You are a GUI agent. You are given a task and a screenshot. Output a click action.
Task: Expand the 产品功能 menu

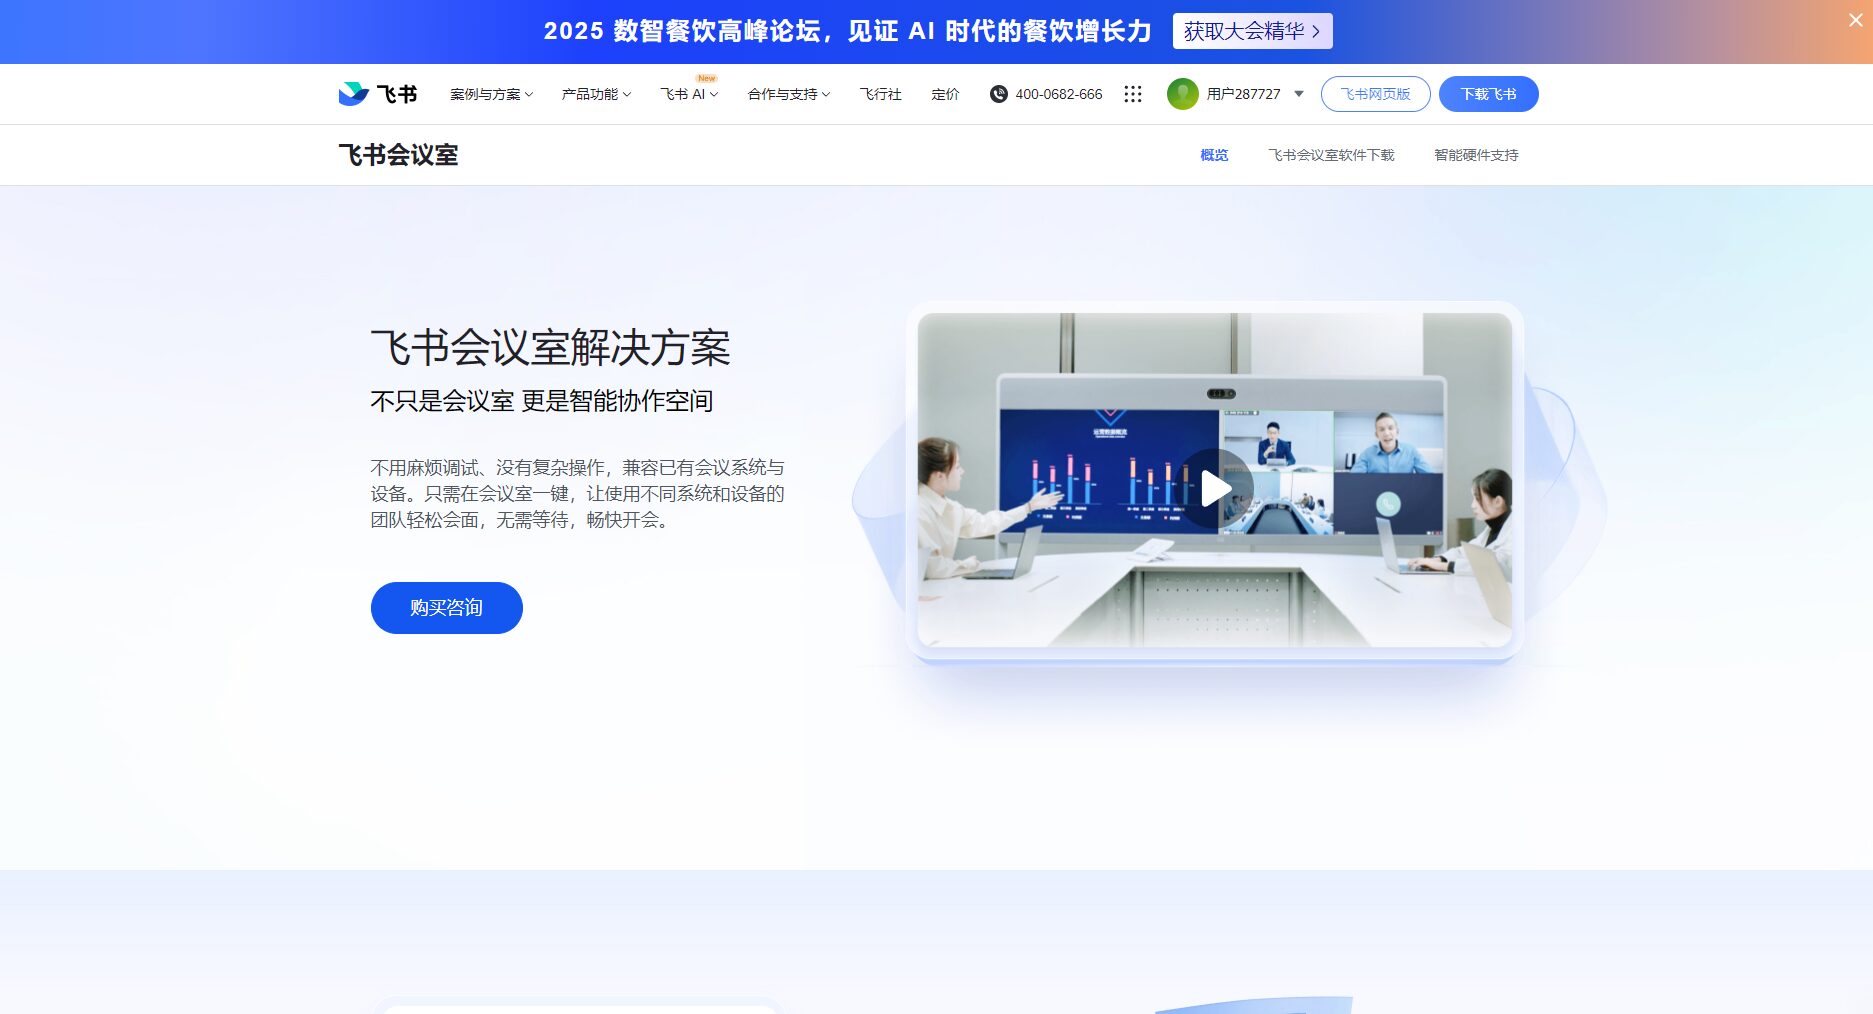[596, 94]
